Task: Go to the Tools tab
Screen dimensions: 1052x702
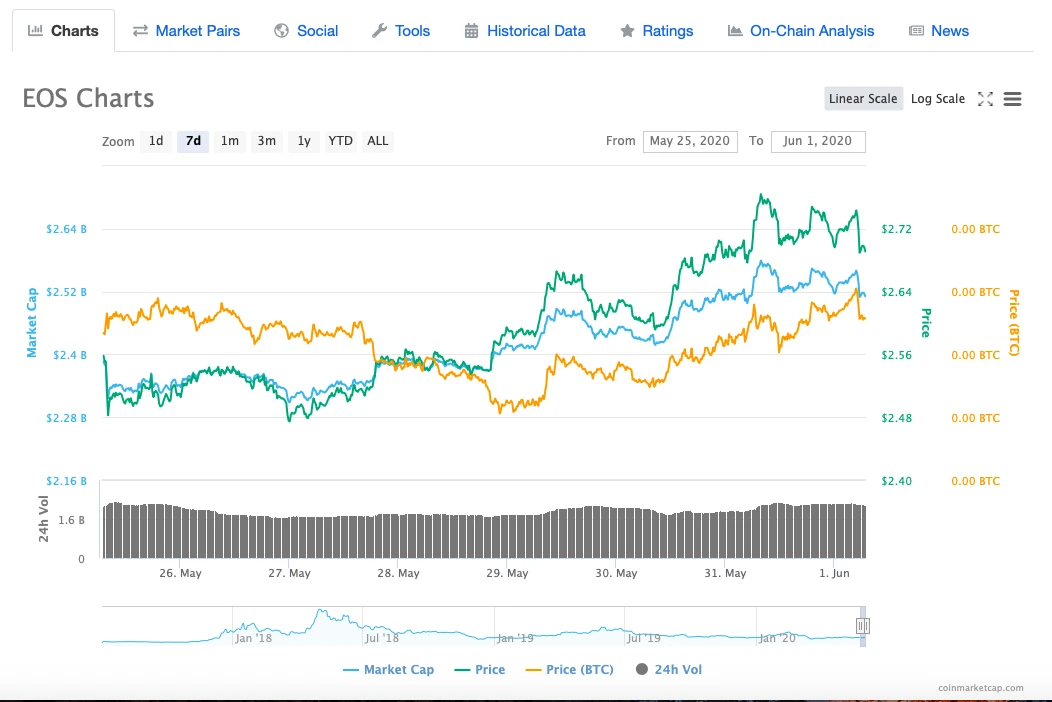Action: pos(401,31)
